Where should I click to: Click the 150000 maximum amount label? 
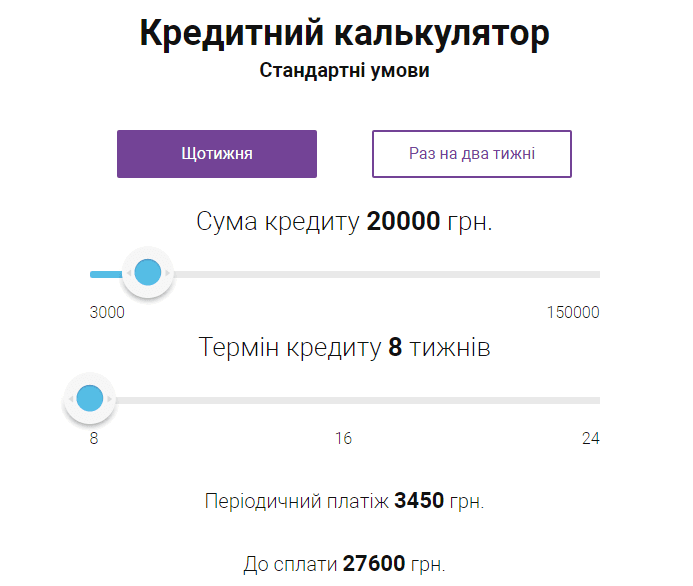pyautogui.click(x=573, y=312)
